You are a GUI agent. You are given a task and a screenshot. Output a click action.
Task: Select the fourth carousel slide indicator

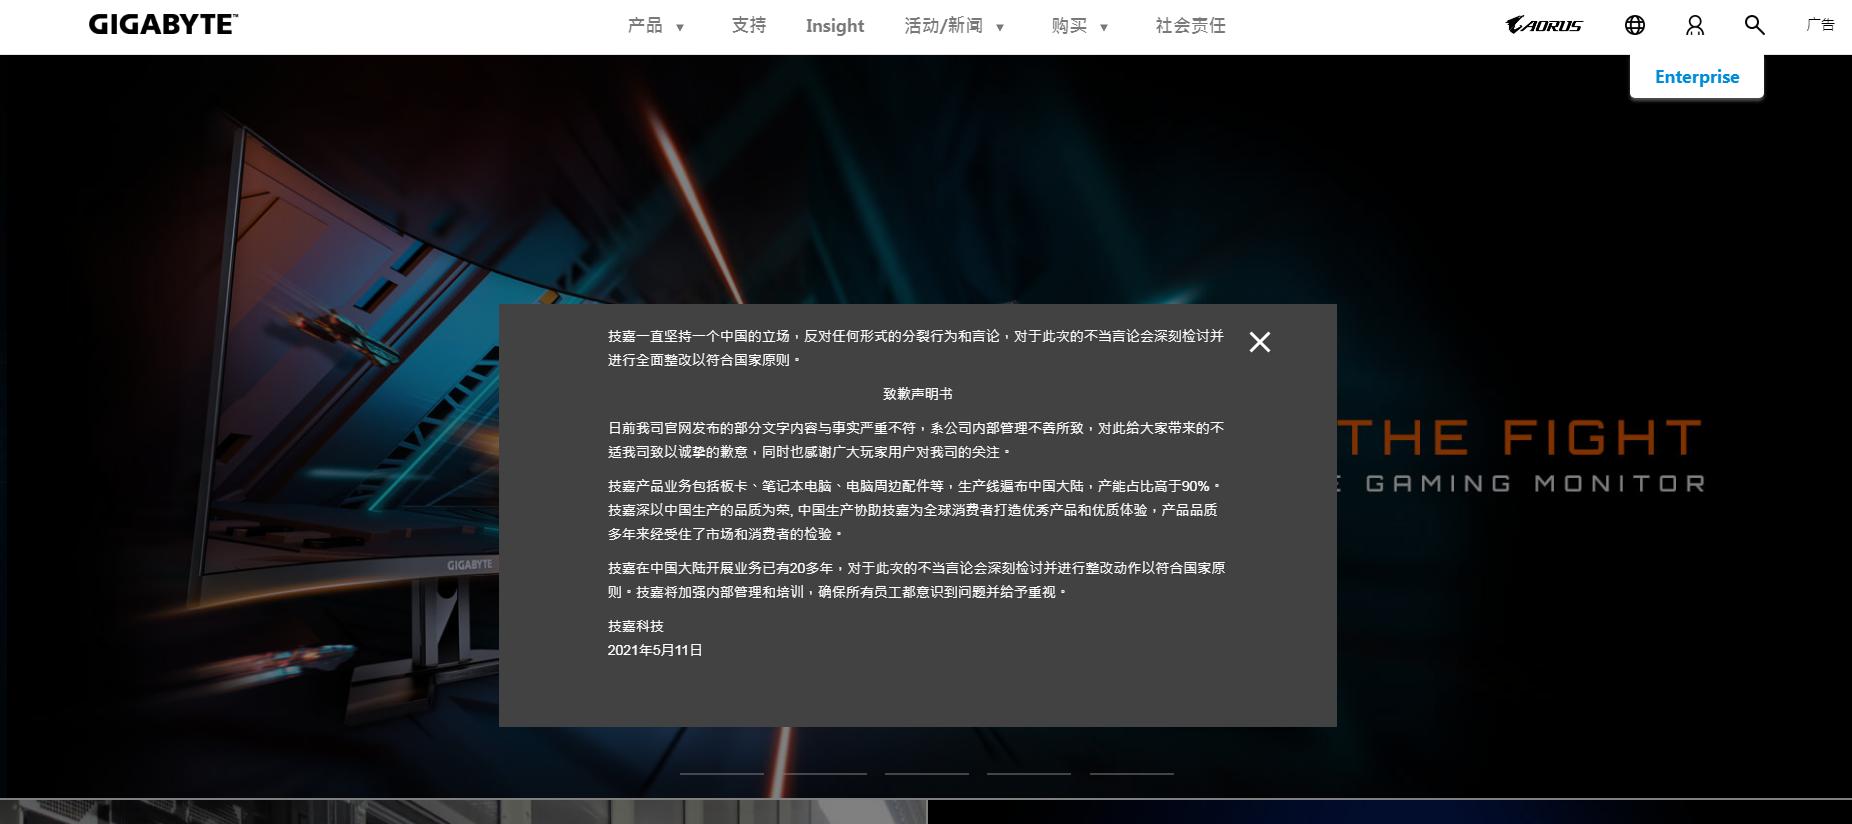click(1029, 773)
